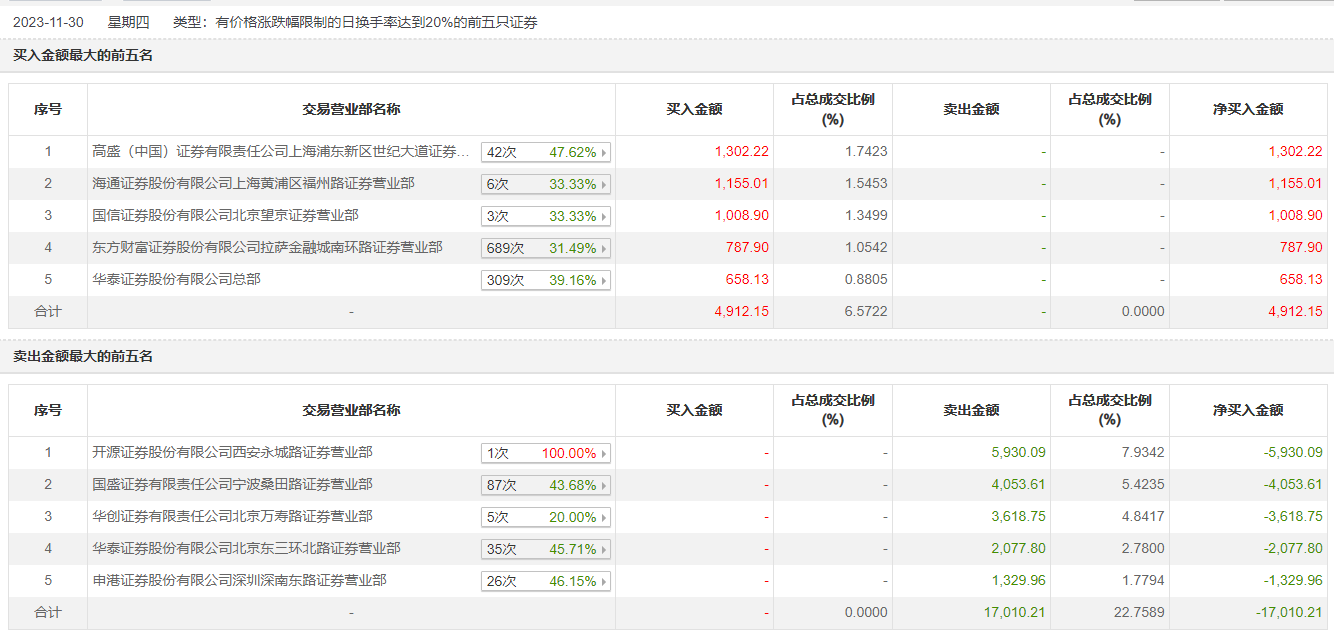Open 国信证券 北京望京 branch link
Screen dimensions: 1334x632
225,215
